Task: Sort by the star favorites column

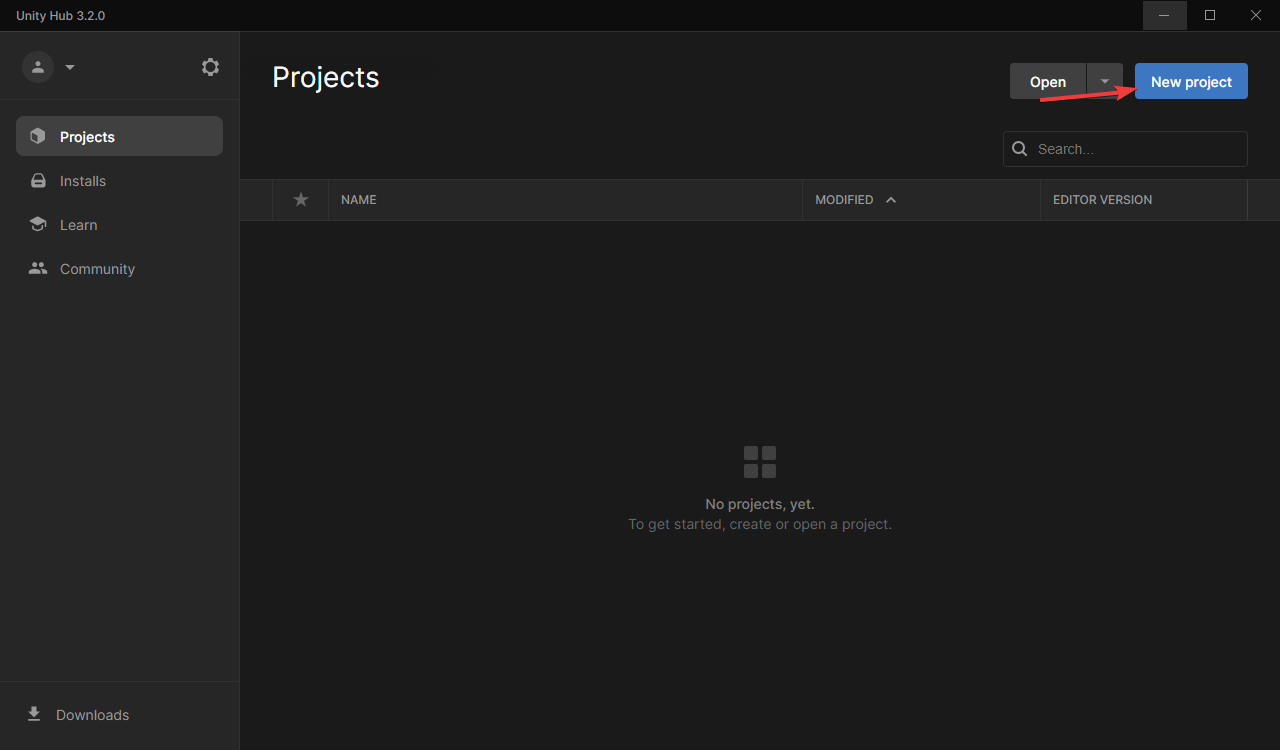Action: click(301, 200)
